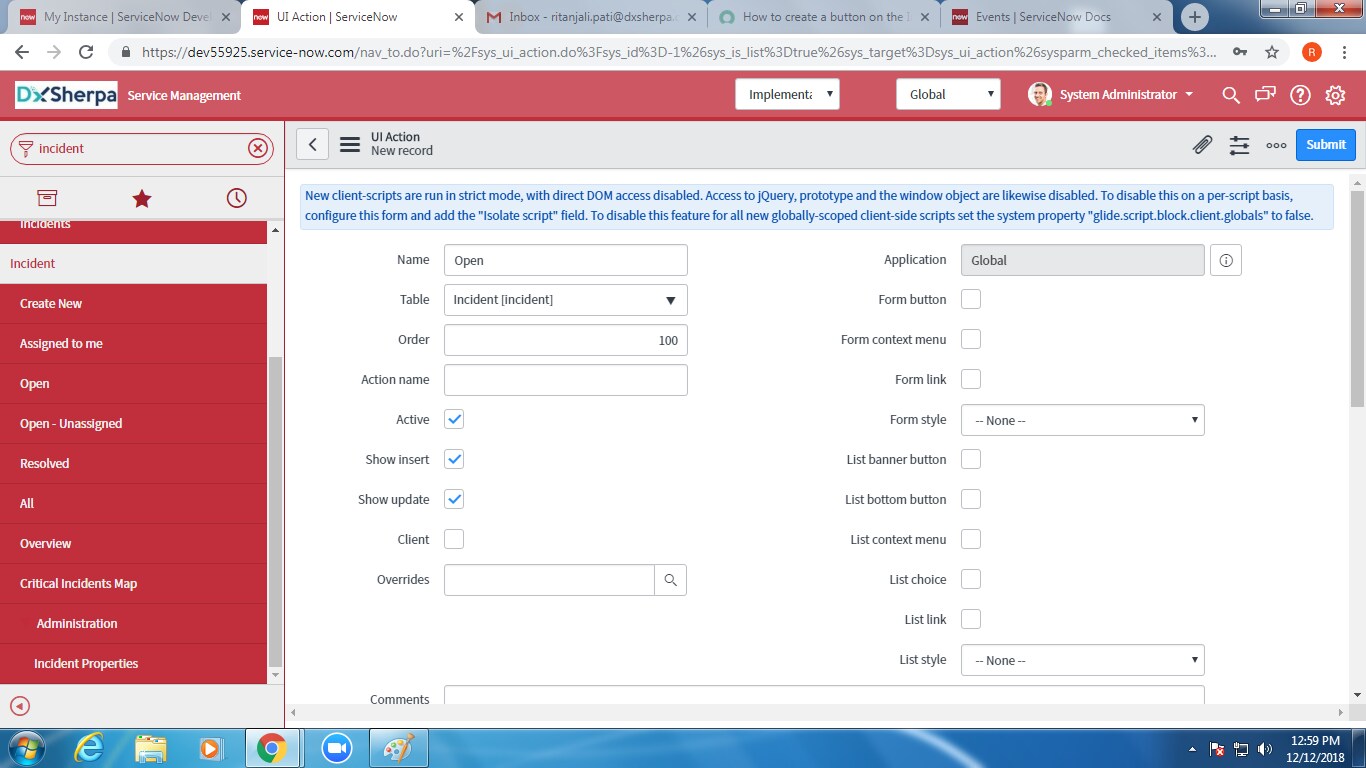Show favorites via the star icon
This screenshot has width=1366, height=768.
tap(142, 198)
